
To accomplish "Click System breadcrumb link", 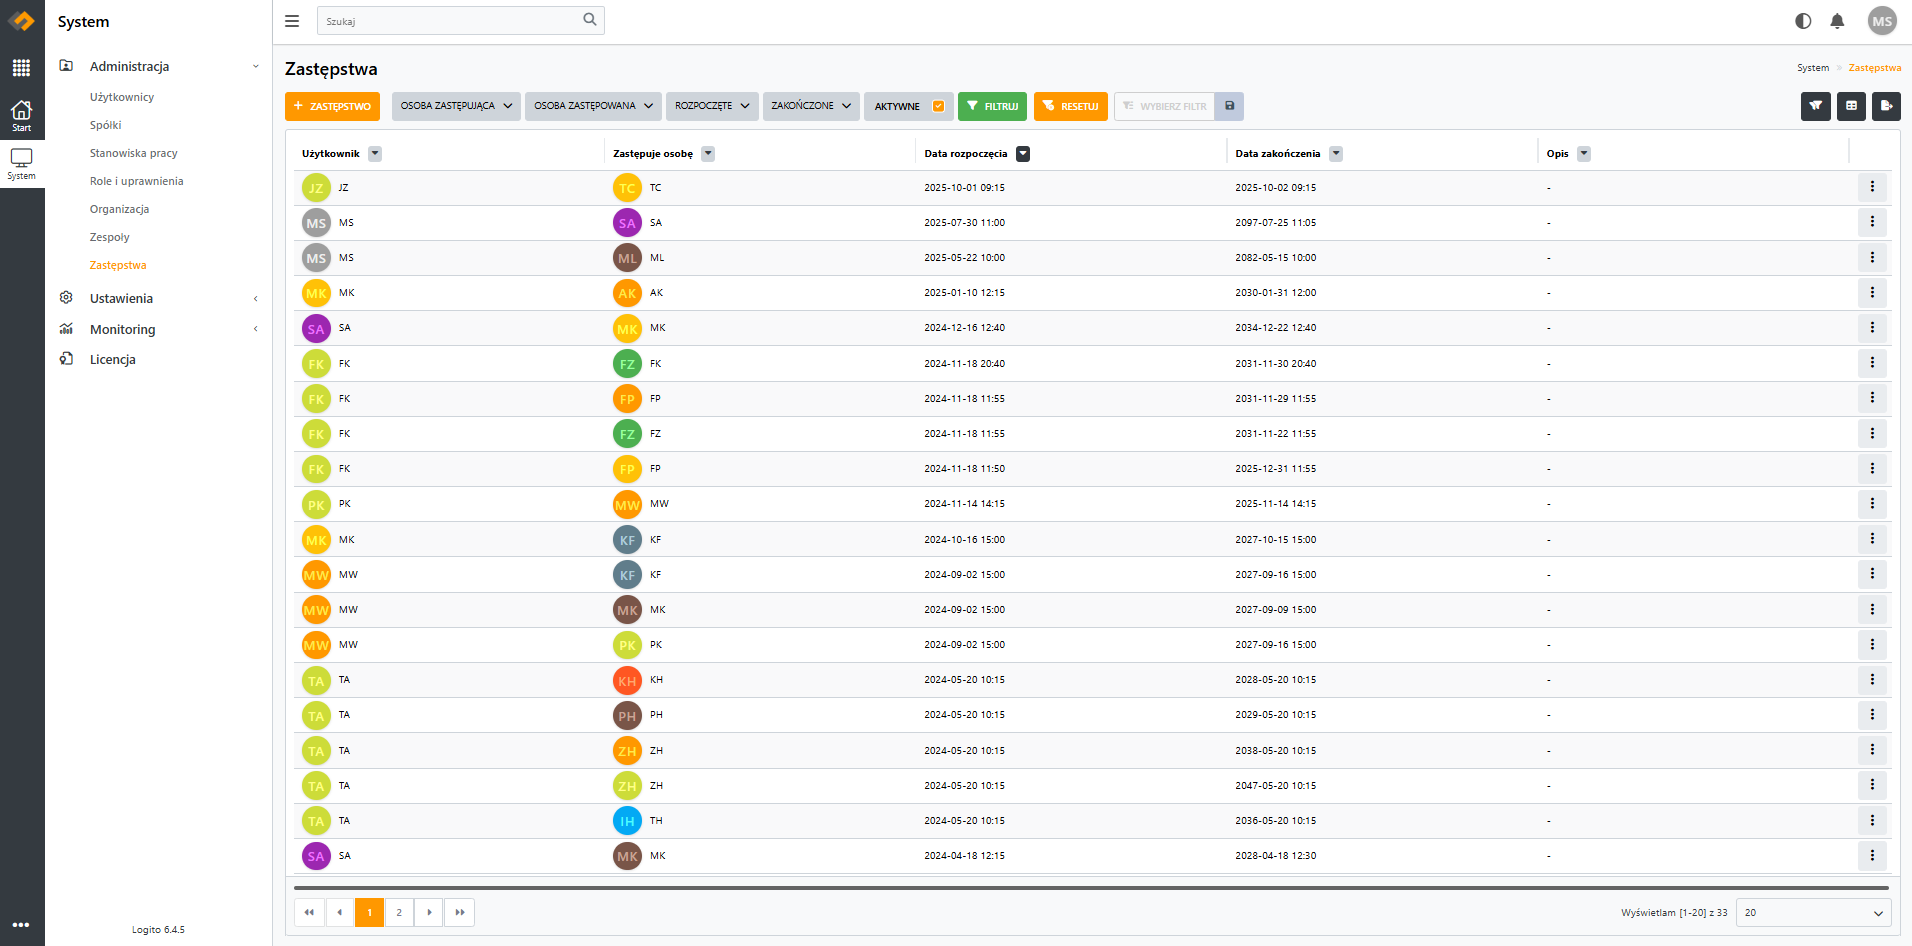I will 1813,68.
